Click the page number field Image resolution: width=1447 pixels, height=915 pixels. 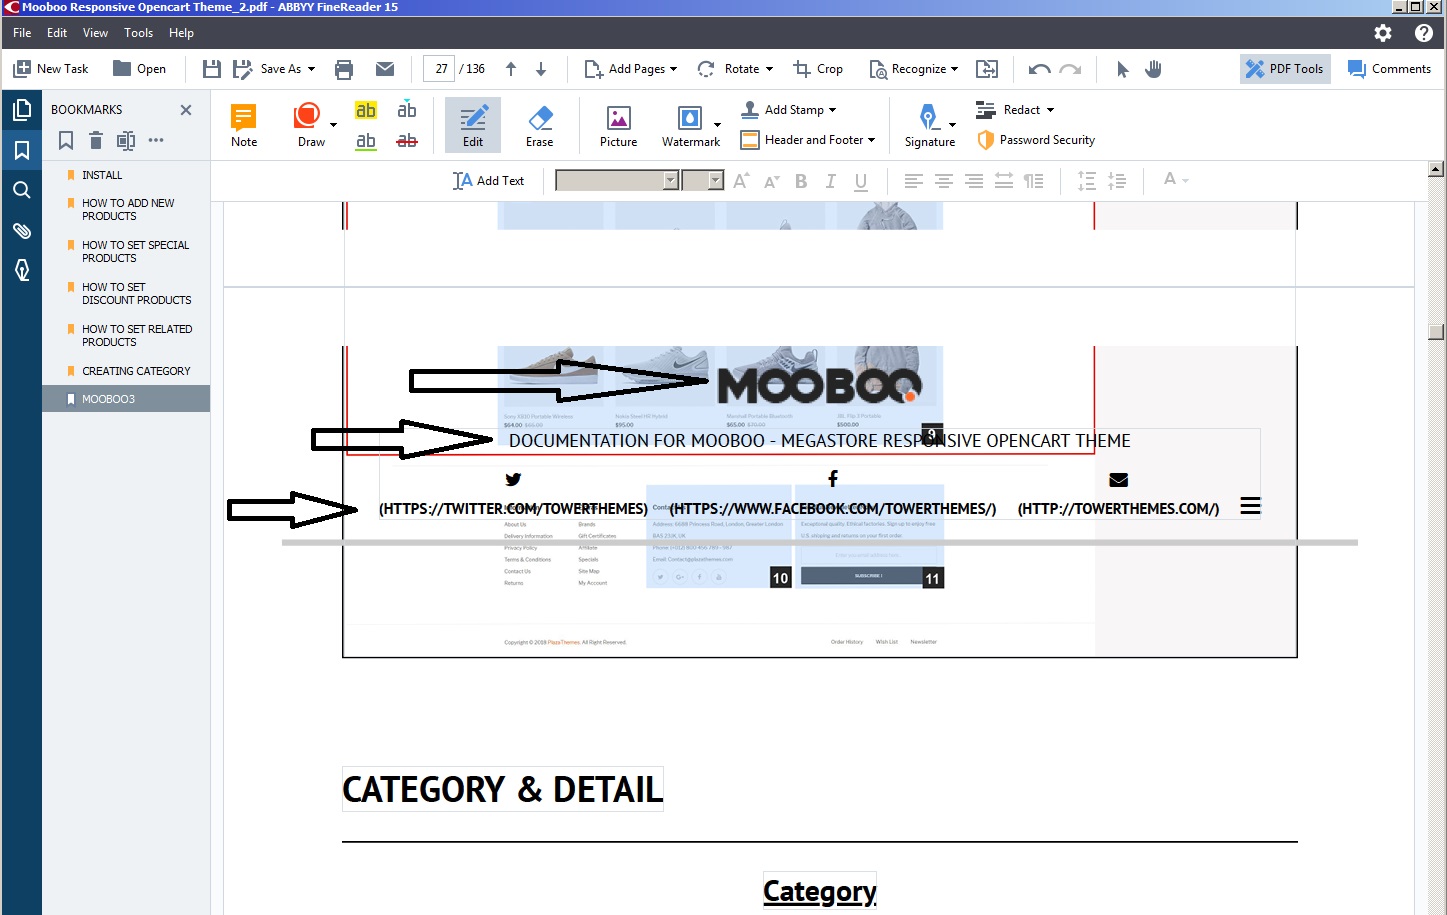tap(439, 69)
